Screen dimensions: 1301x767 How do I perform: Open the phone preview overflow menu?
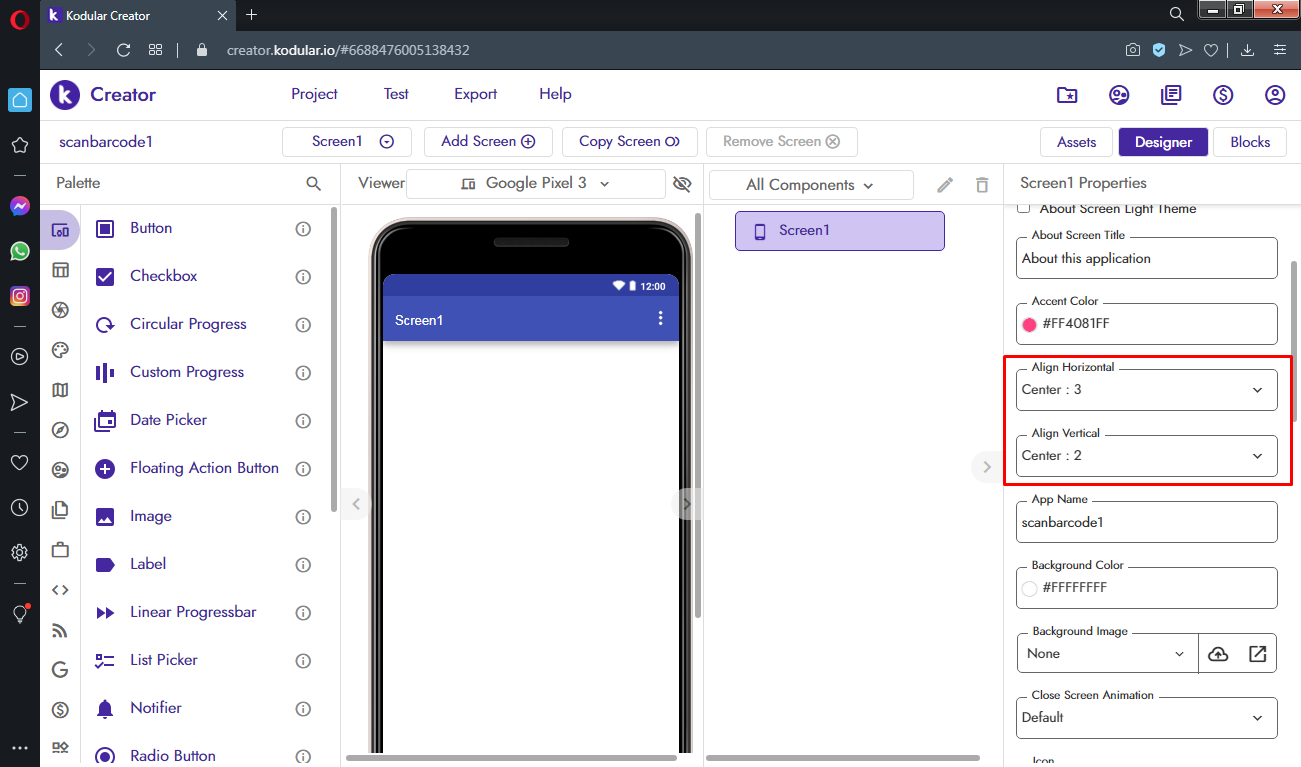[660, 319]
